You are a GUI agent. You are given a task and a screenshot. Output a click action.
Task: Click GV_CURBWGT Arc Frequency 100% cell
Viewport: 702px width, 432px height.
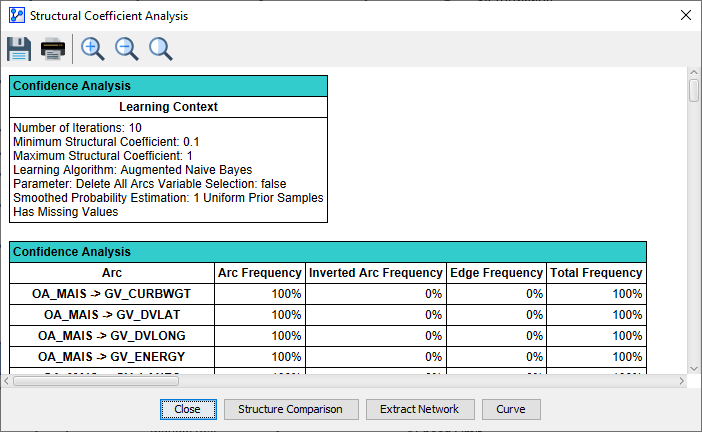pos(260,294)
